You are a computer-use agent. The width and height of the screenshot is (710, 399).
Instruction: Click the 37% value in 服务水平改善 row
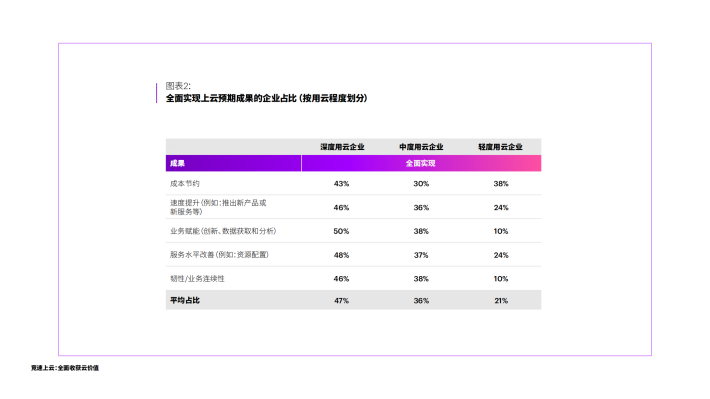(x=421, y=255)
